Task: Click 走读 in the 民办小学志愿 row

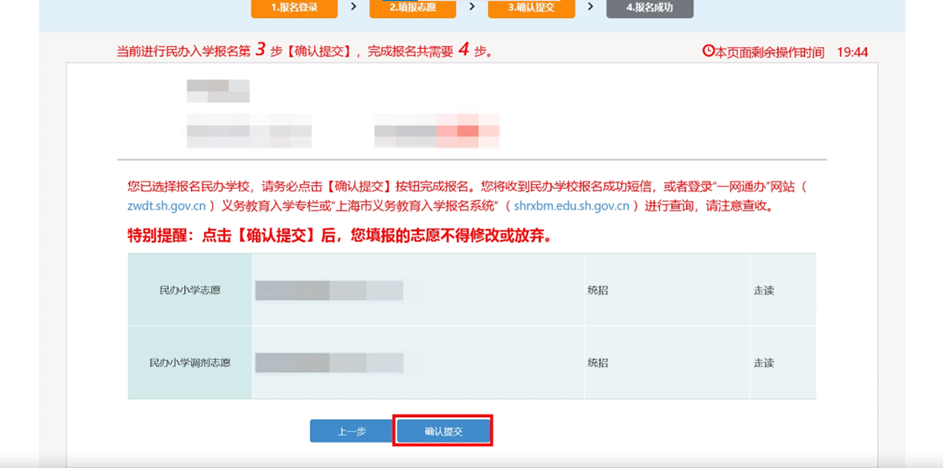Action: 764,290
